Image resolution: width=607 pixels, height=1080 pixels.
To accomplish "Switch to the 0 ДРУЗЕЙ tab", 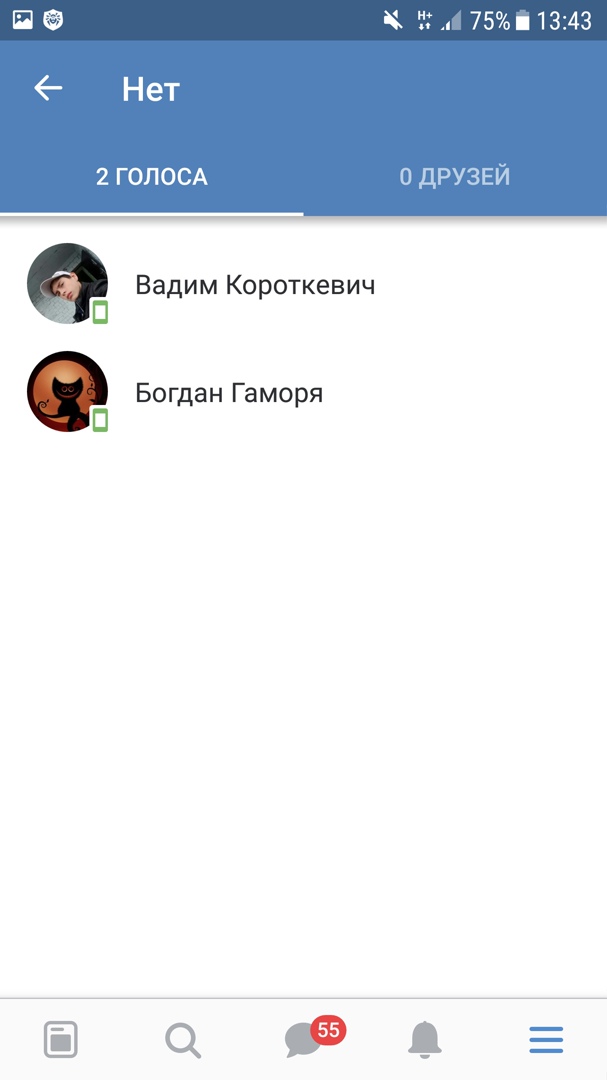I will pos(455,177).
